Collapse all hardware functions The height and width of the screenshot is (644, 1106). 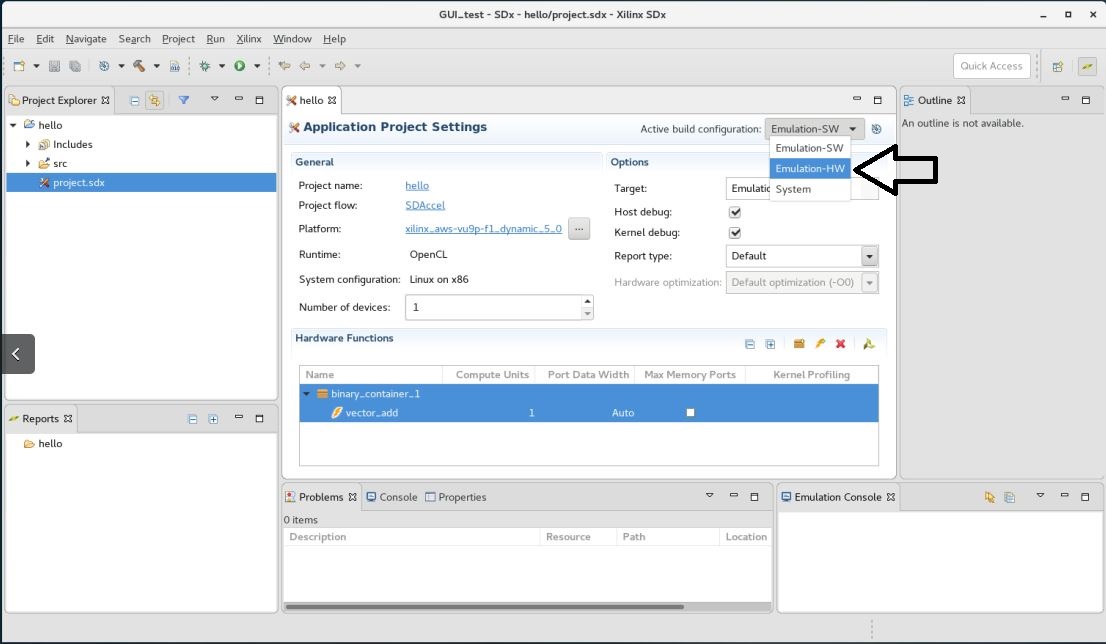(750, 344)
